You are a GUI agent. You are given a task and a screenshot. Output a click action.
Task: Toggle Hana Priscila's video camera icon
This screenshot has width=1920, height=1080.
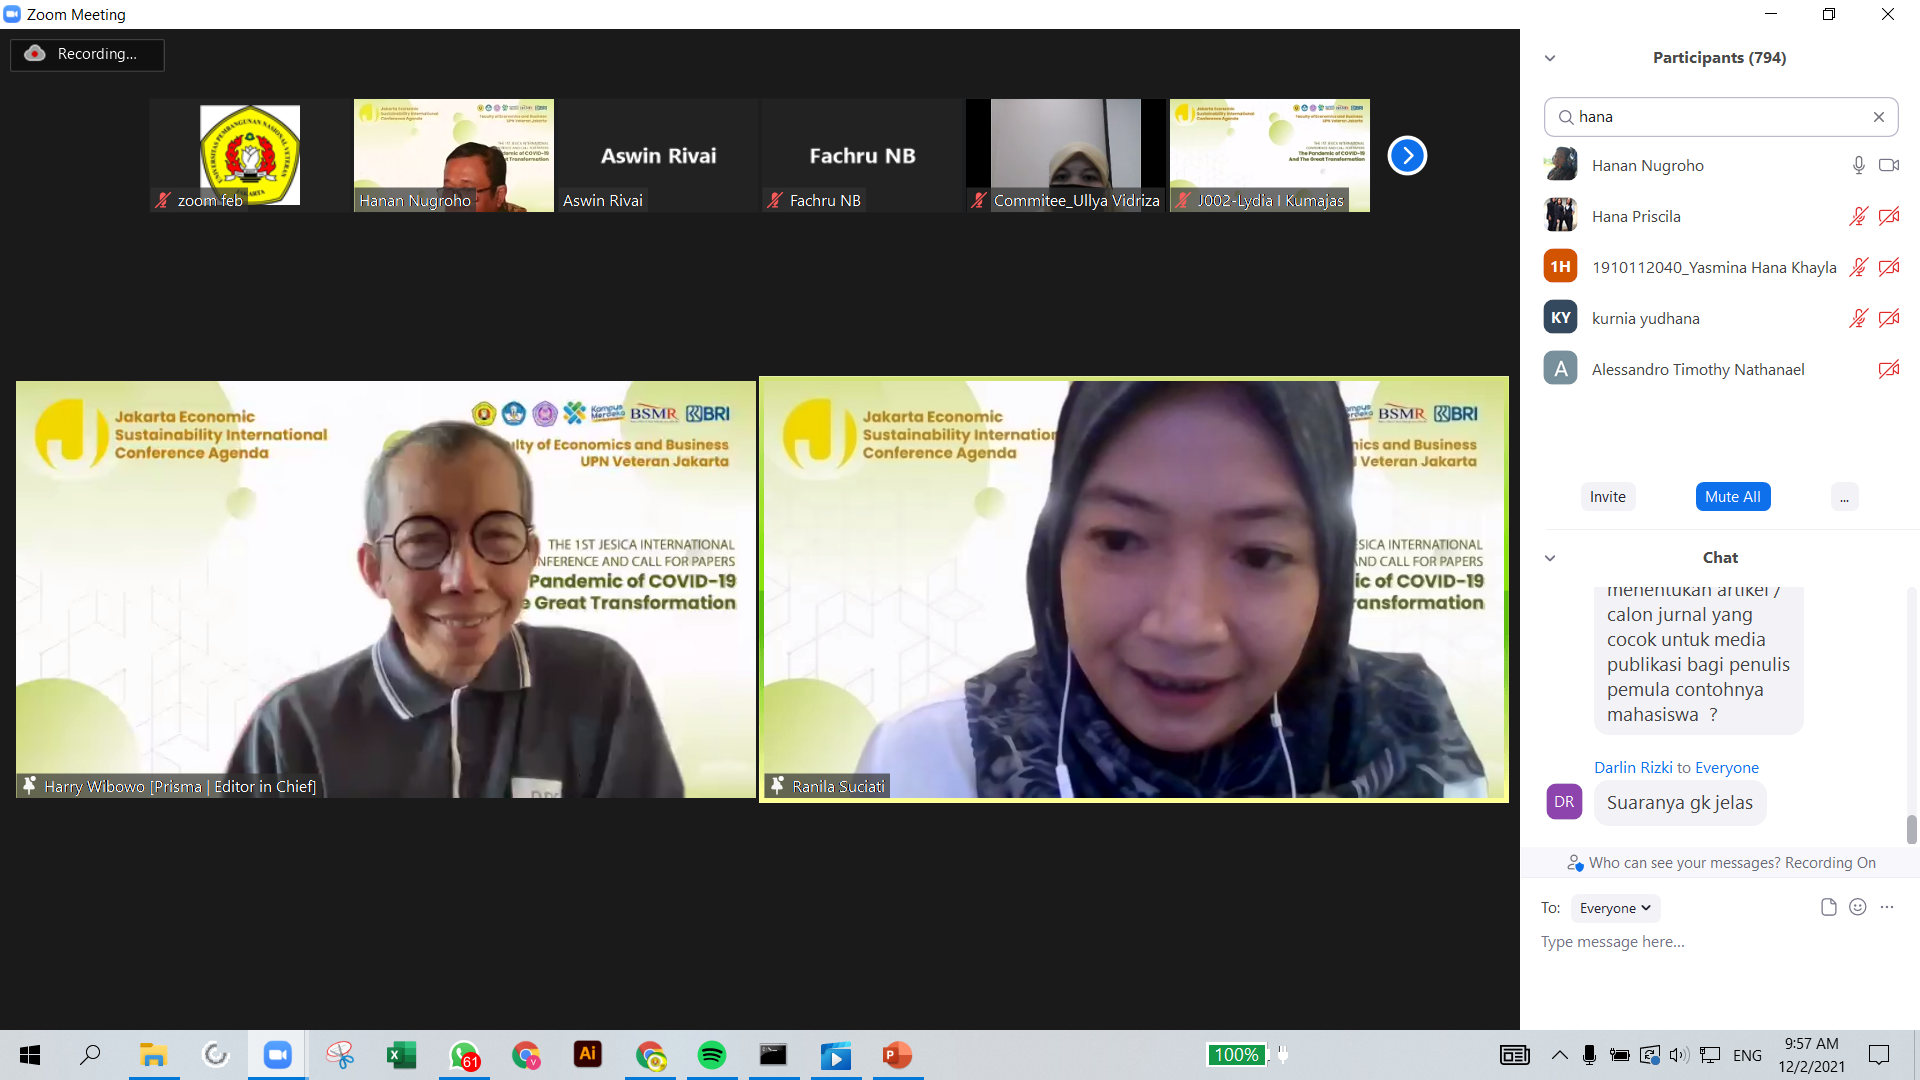[x=1889, y=217]
